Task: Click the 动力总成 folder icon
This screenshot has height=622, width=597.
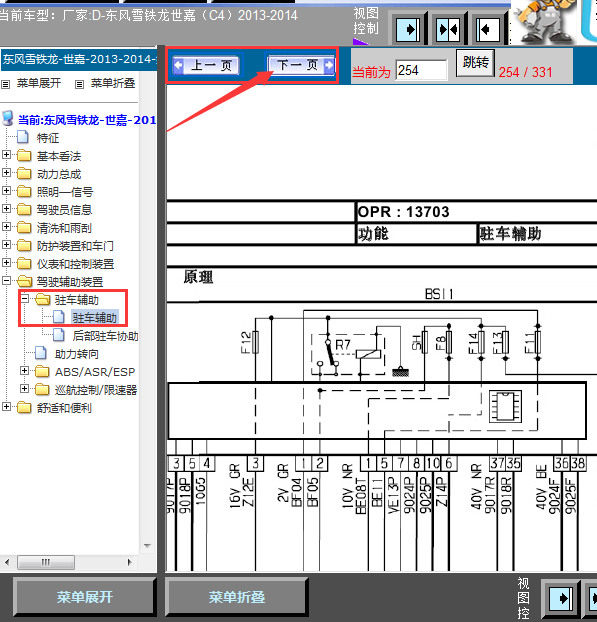Action: [24, 173]
